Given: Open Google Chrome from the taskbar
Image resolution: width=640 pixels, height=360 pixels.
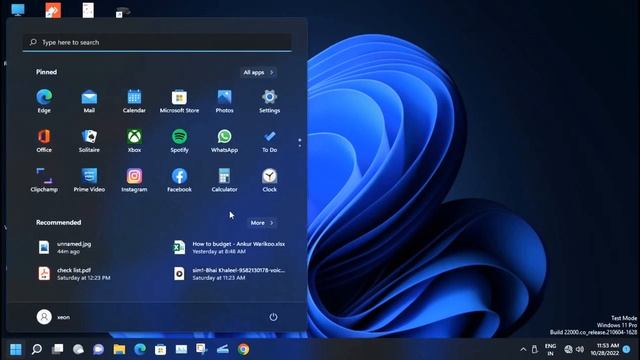Looking at the screenshot, I should [x=244, y=349].
